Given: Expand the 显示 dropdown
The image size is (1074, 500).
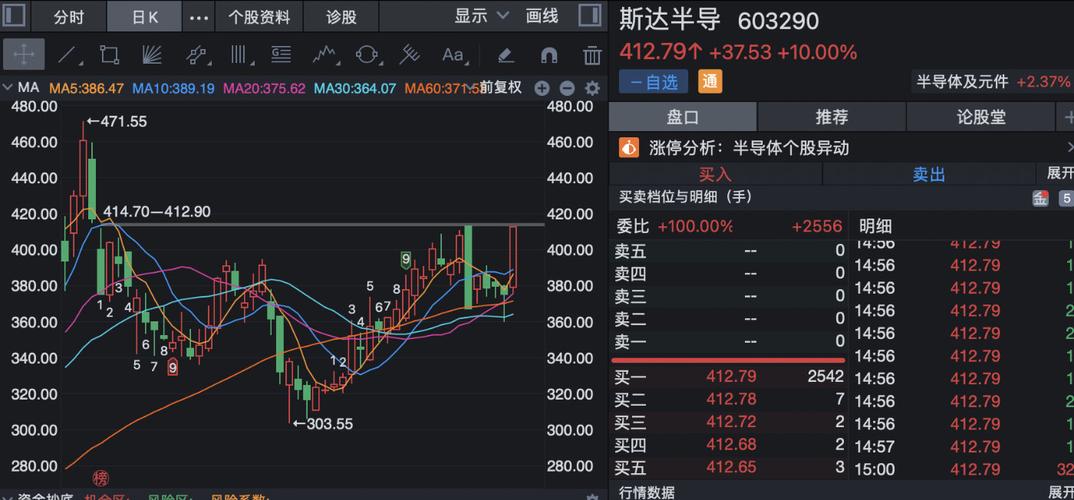Looking at the screenshot, I should (x=482, y=16).
